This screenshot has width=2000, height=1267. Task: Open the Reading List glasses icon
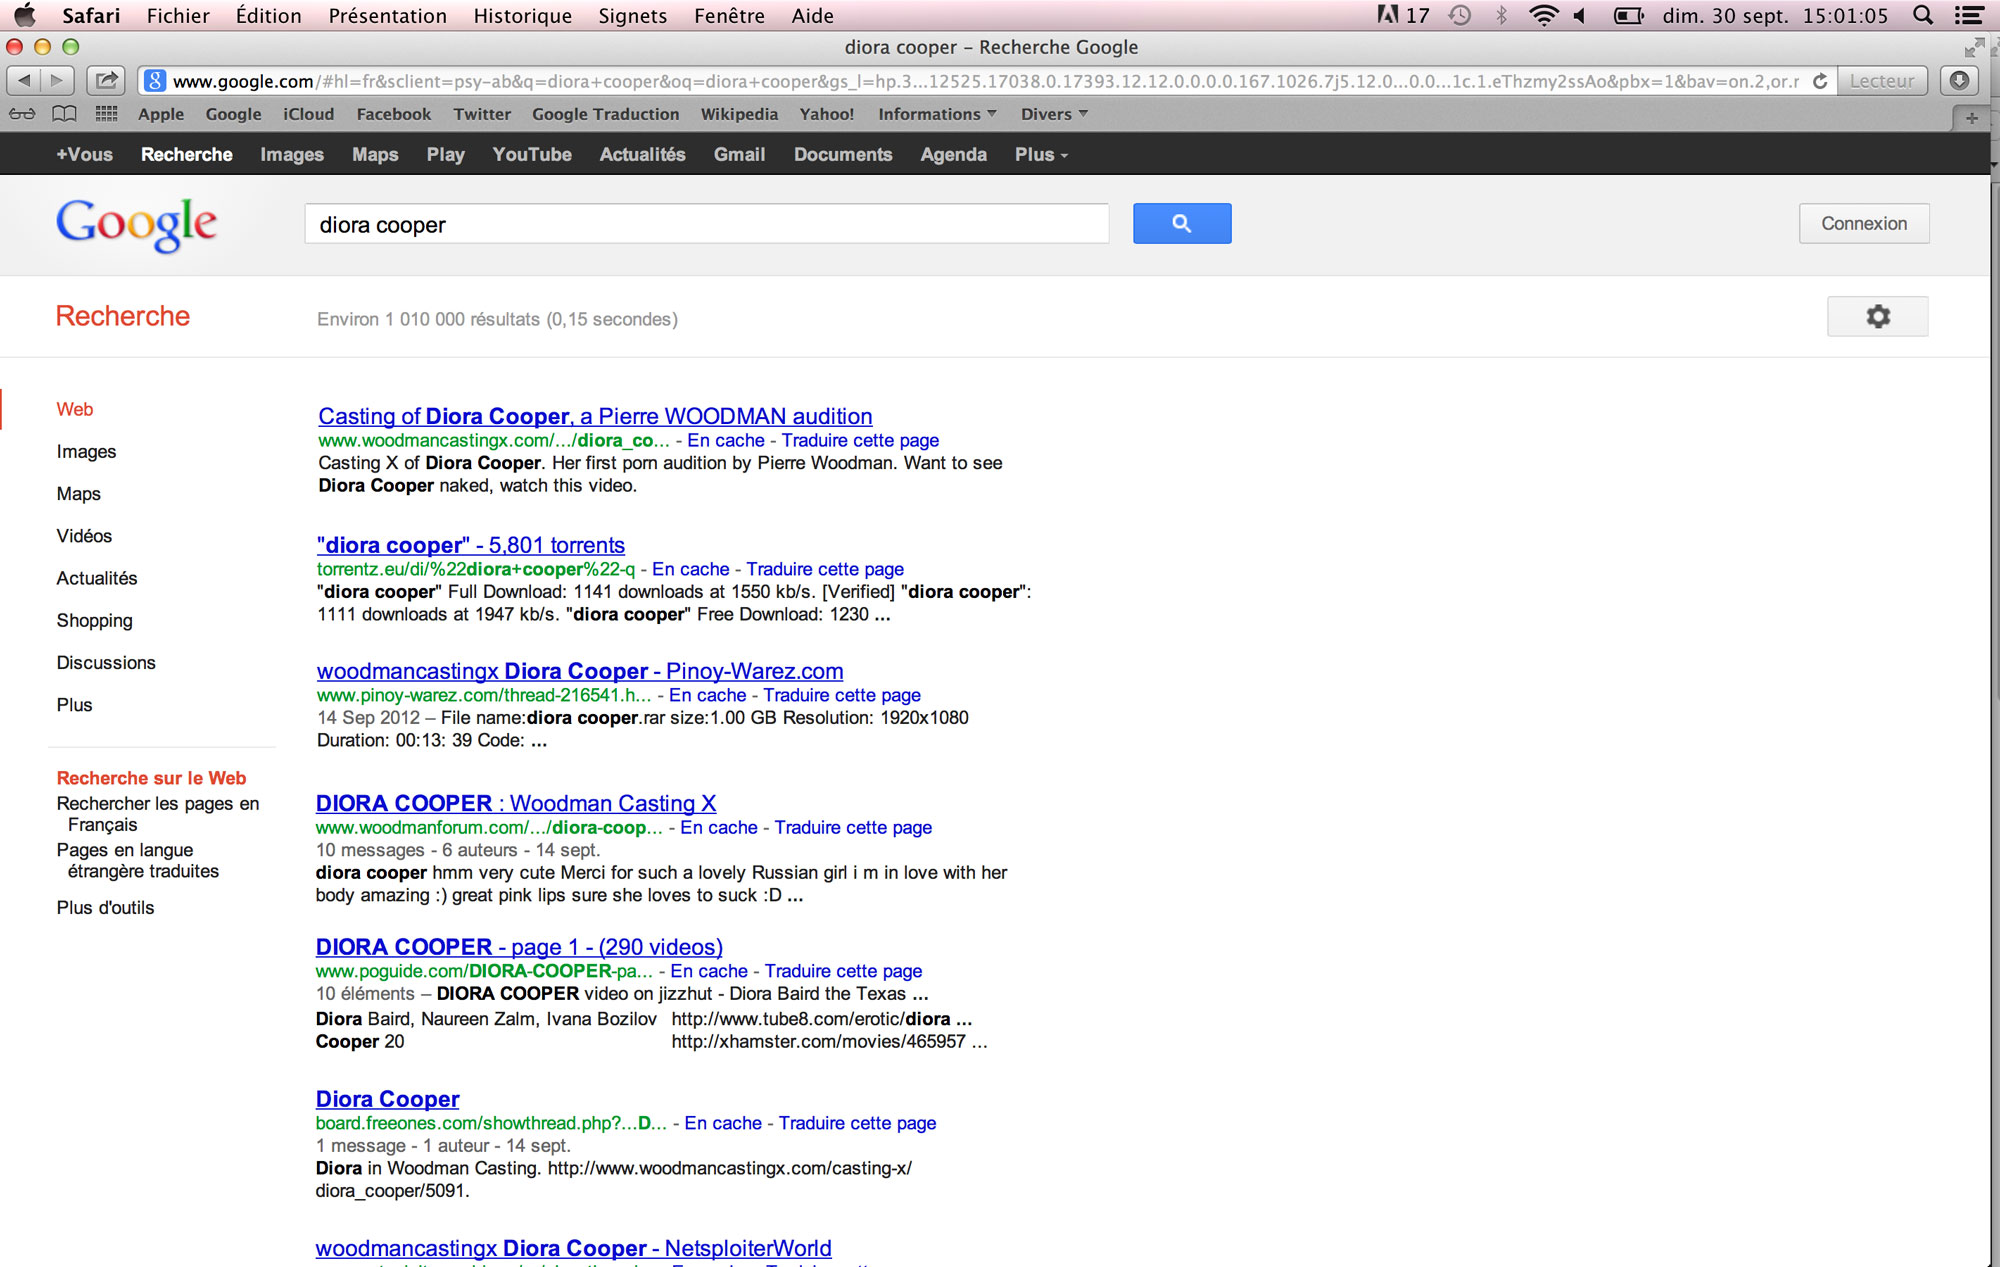(22, 114)
